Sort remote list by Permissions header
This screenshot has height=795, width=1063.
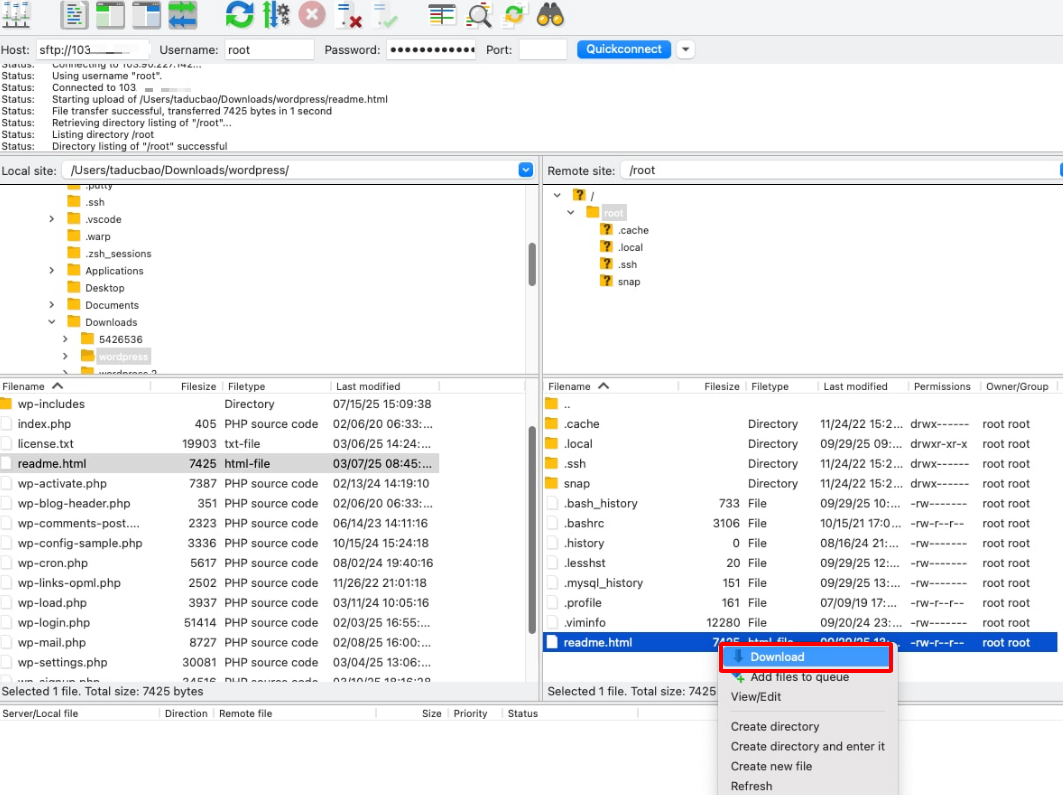point(942,386)
